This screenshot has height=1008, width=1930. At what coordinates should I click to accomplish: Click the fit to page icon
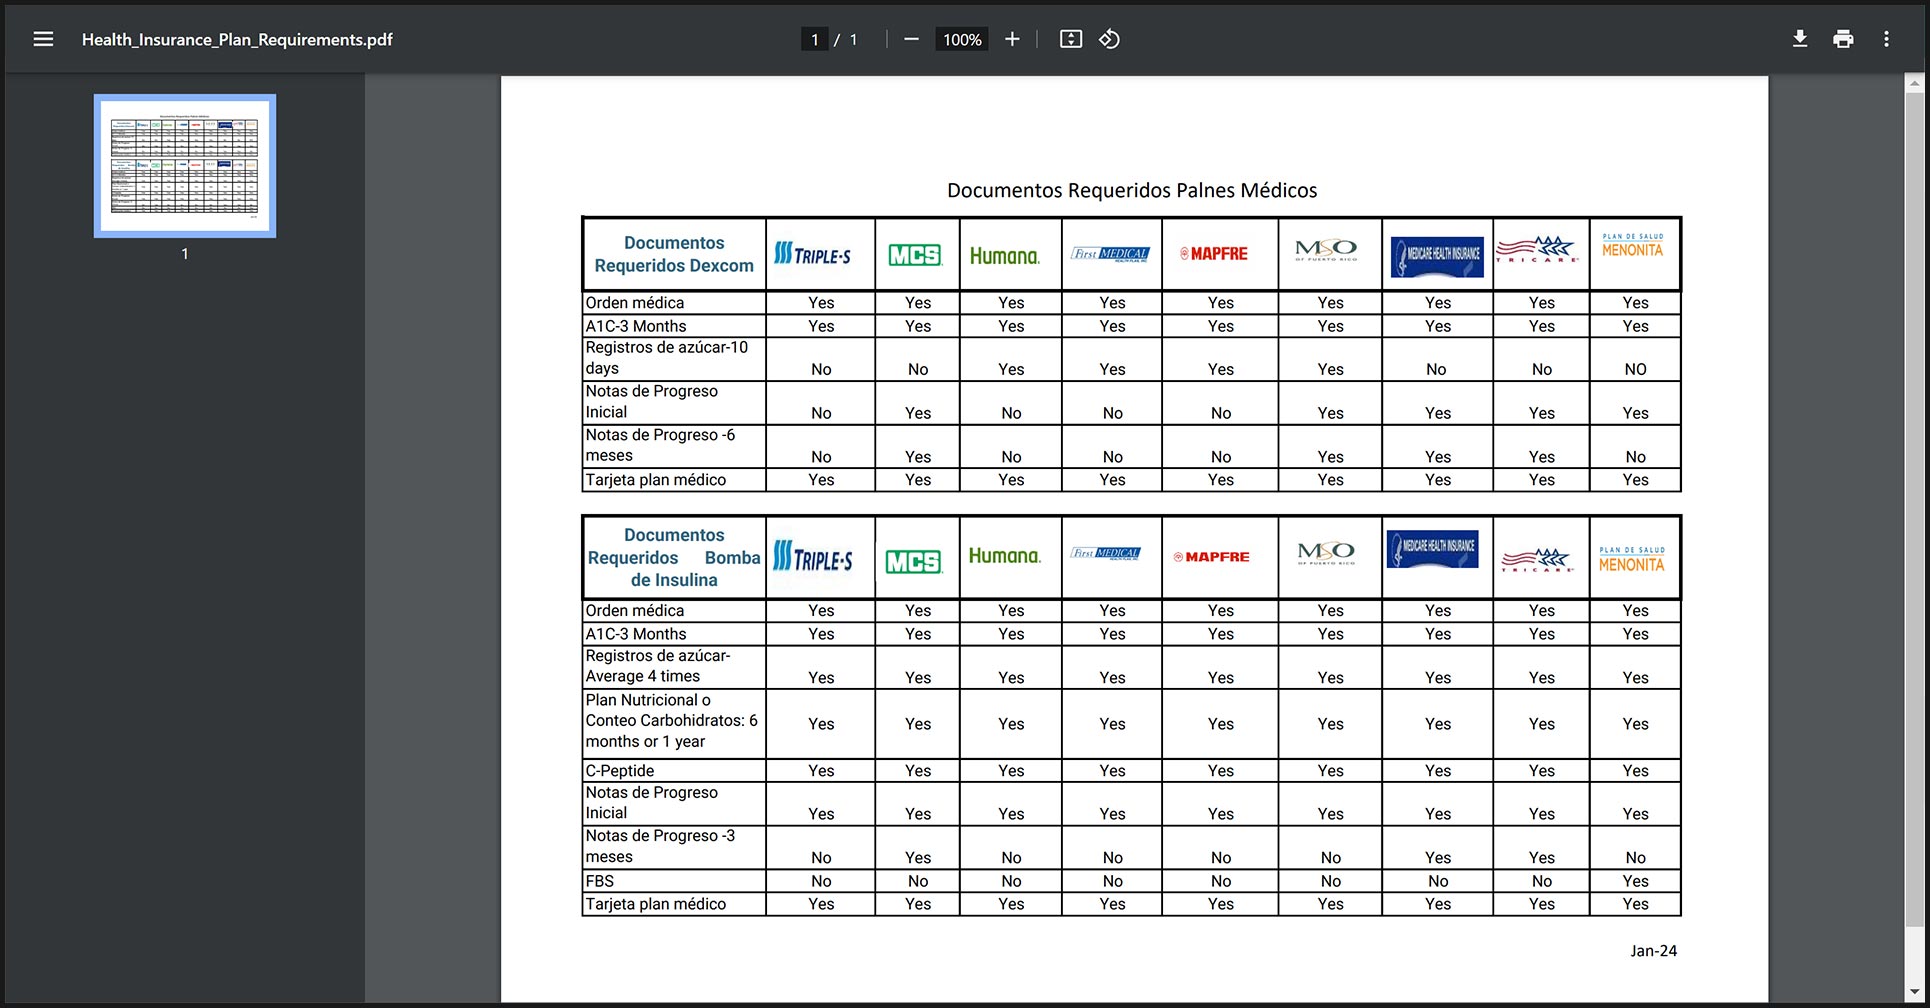(1071, 39)
